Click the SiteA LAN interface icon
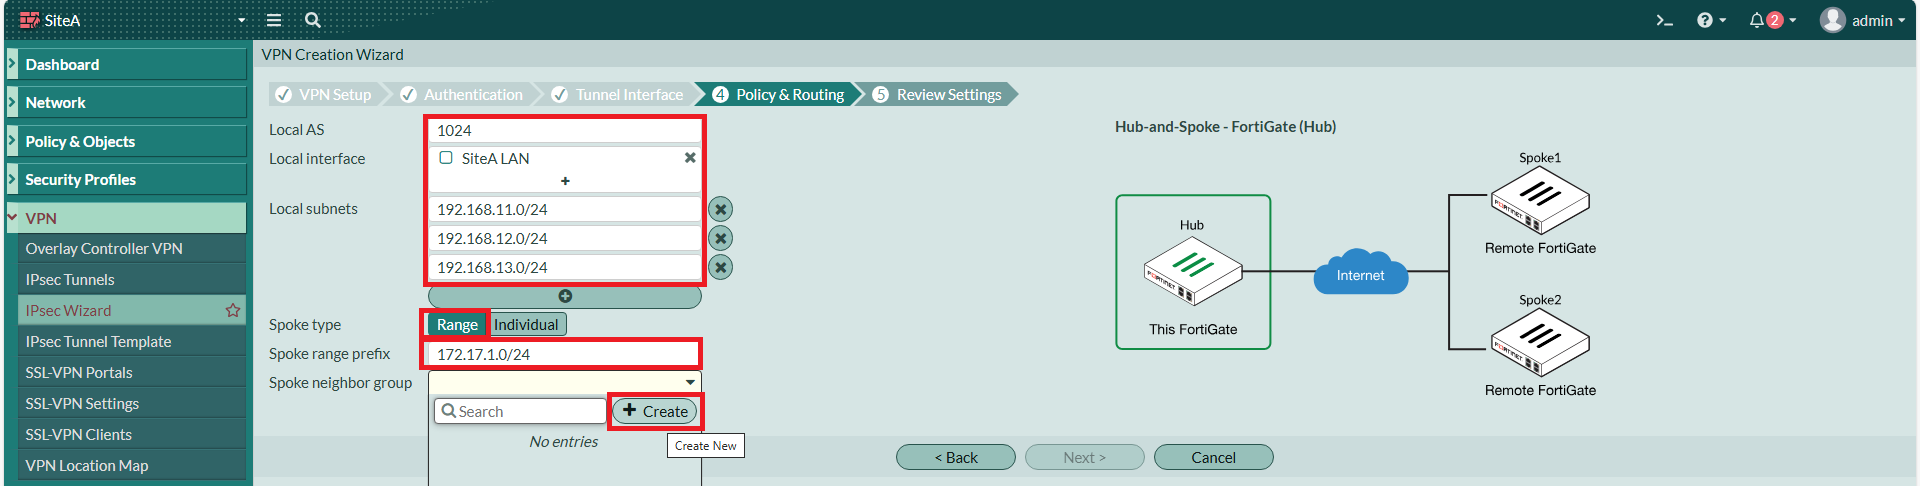This screenshot has height=486, width=1920. (x=446, y=158)
